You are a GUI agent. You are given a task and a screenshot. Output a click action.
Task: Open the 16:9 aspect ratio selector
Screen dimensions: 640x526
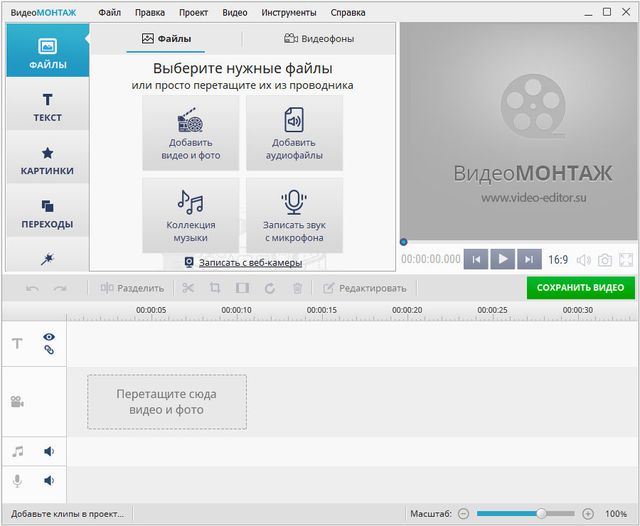point(558,260)
